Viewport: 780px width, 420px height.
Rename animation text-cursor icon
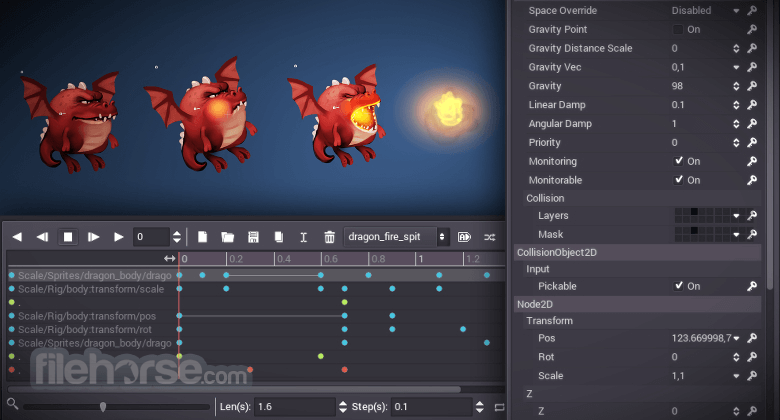coord(303,237)
